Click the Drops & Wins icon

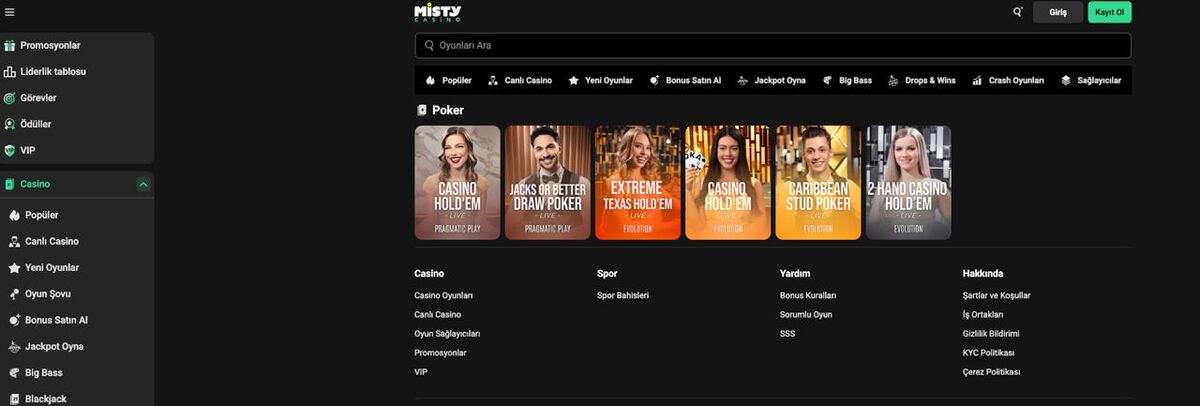click(x=893, y=80)
